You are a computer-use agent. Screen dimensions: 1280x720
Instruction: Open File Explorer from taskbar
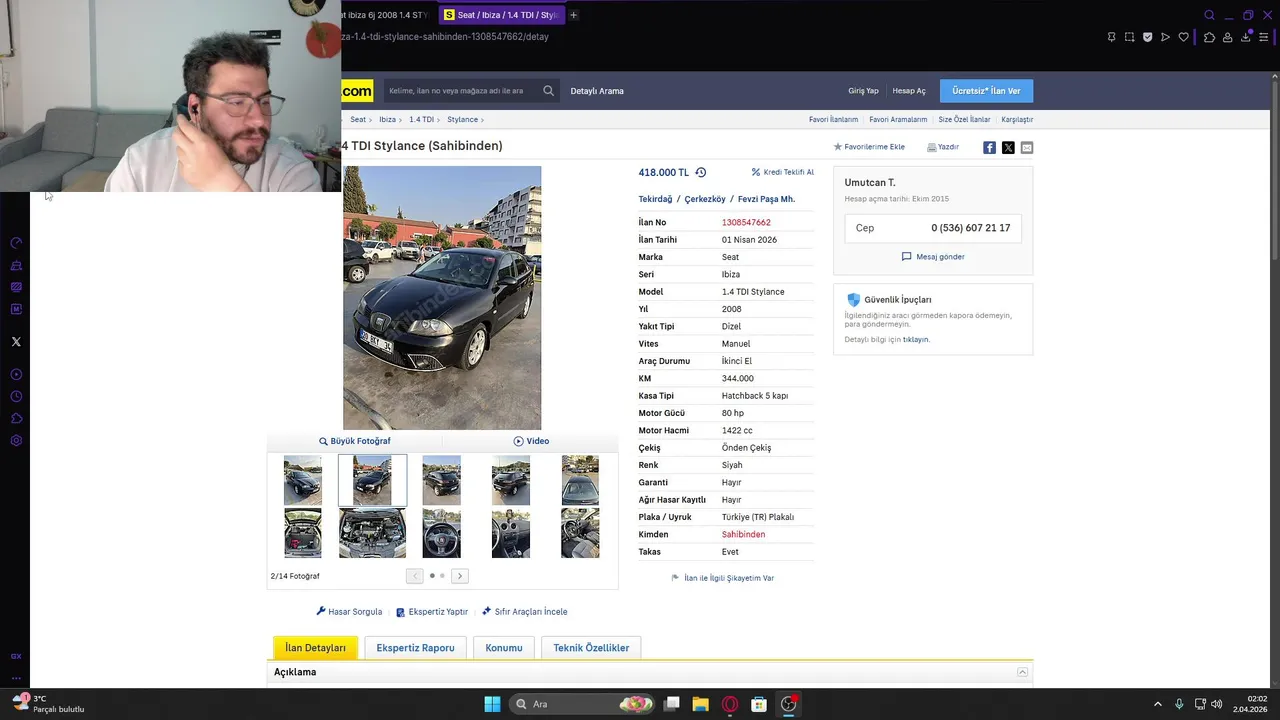pos(700,704)
